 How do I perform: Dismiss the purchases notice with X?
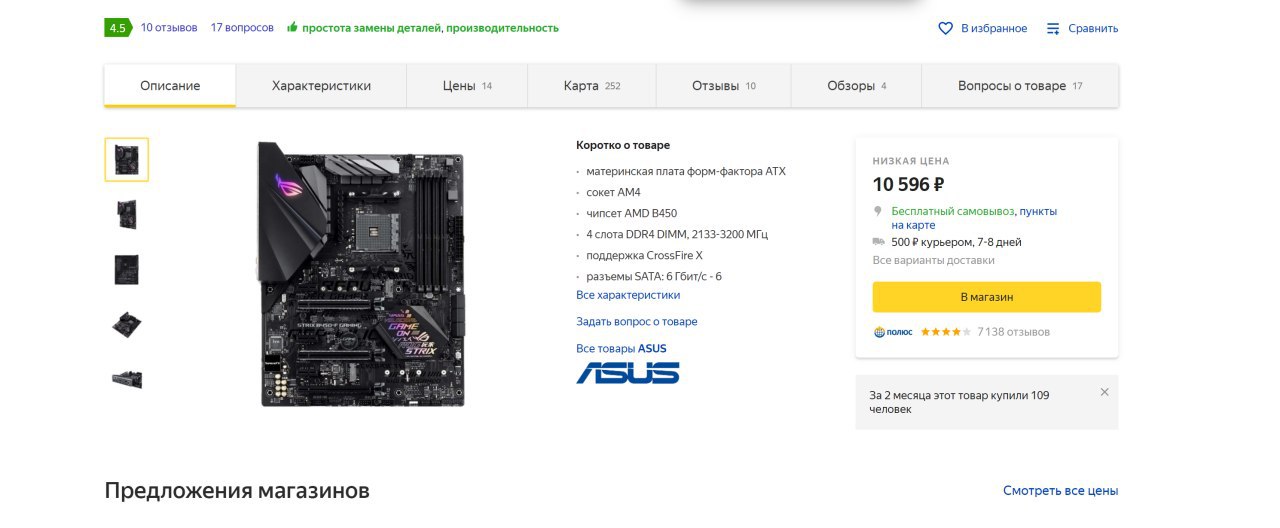point(1104,392)
